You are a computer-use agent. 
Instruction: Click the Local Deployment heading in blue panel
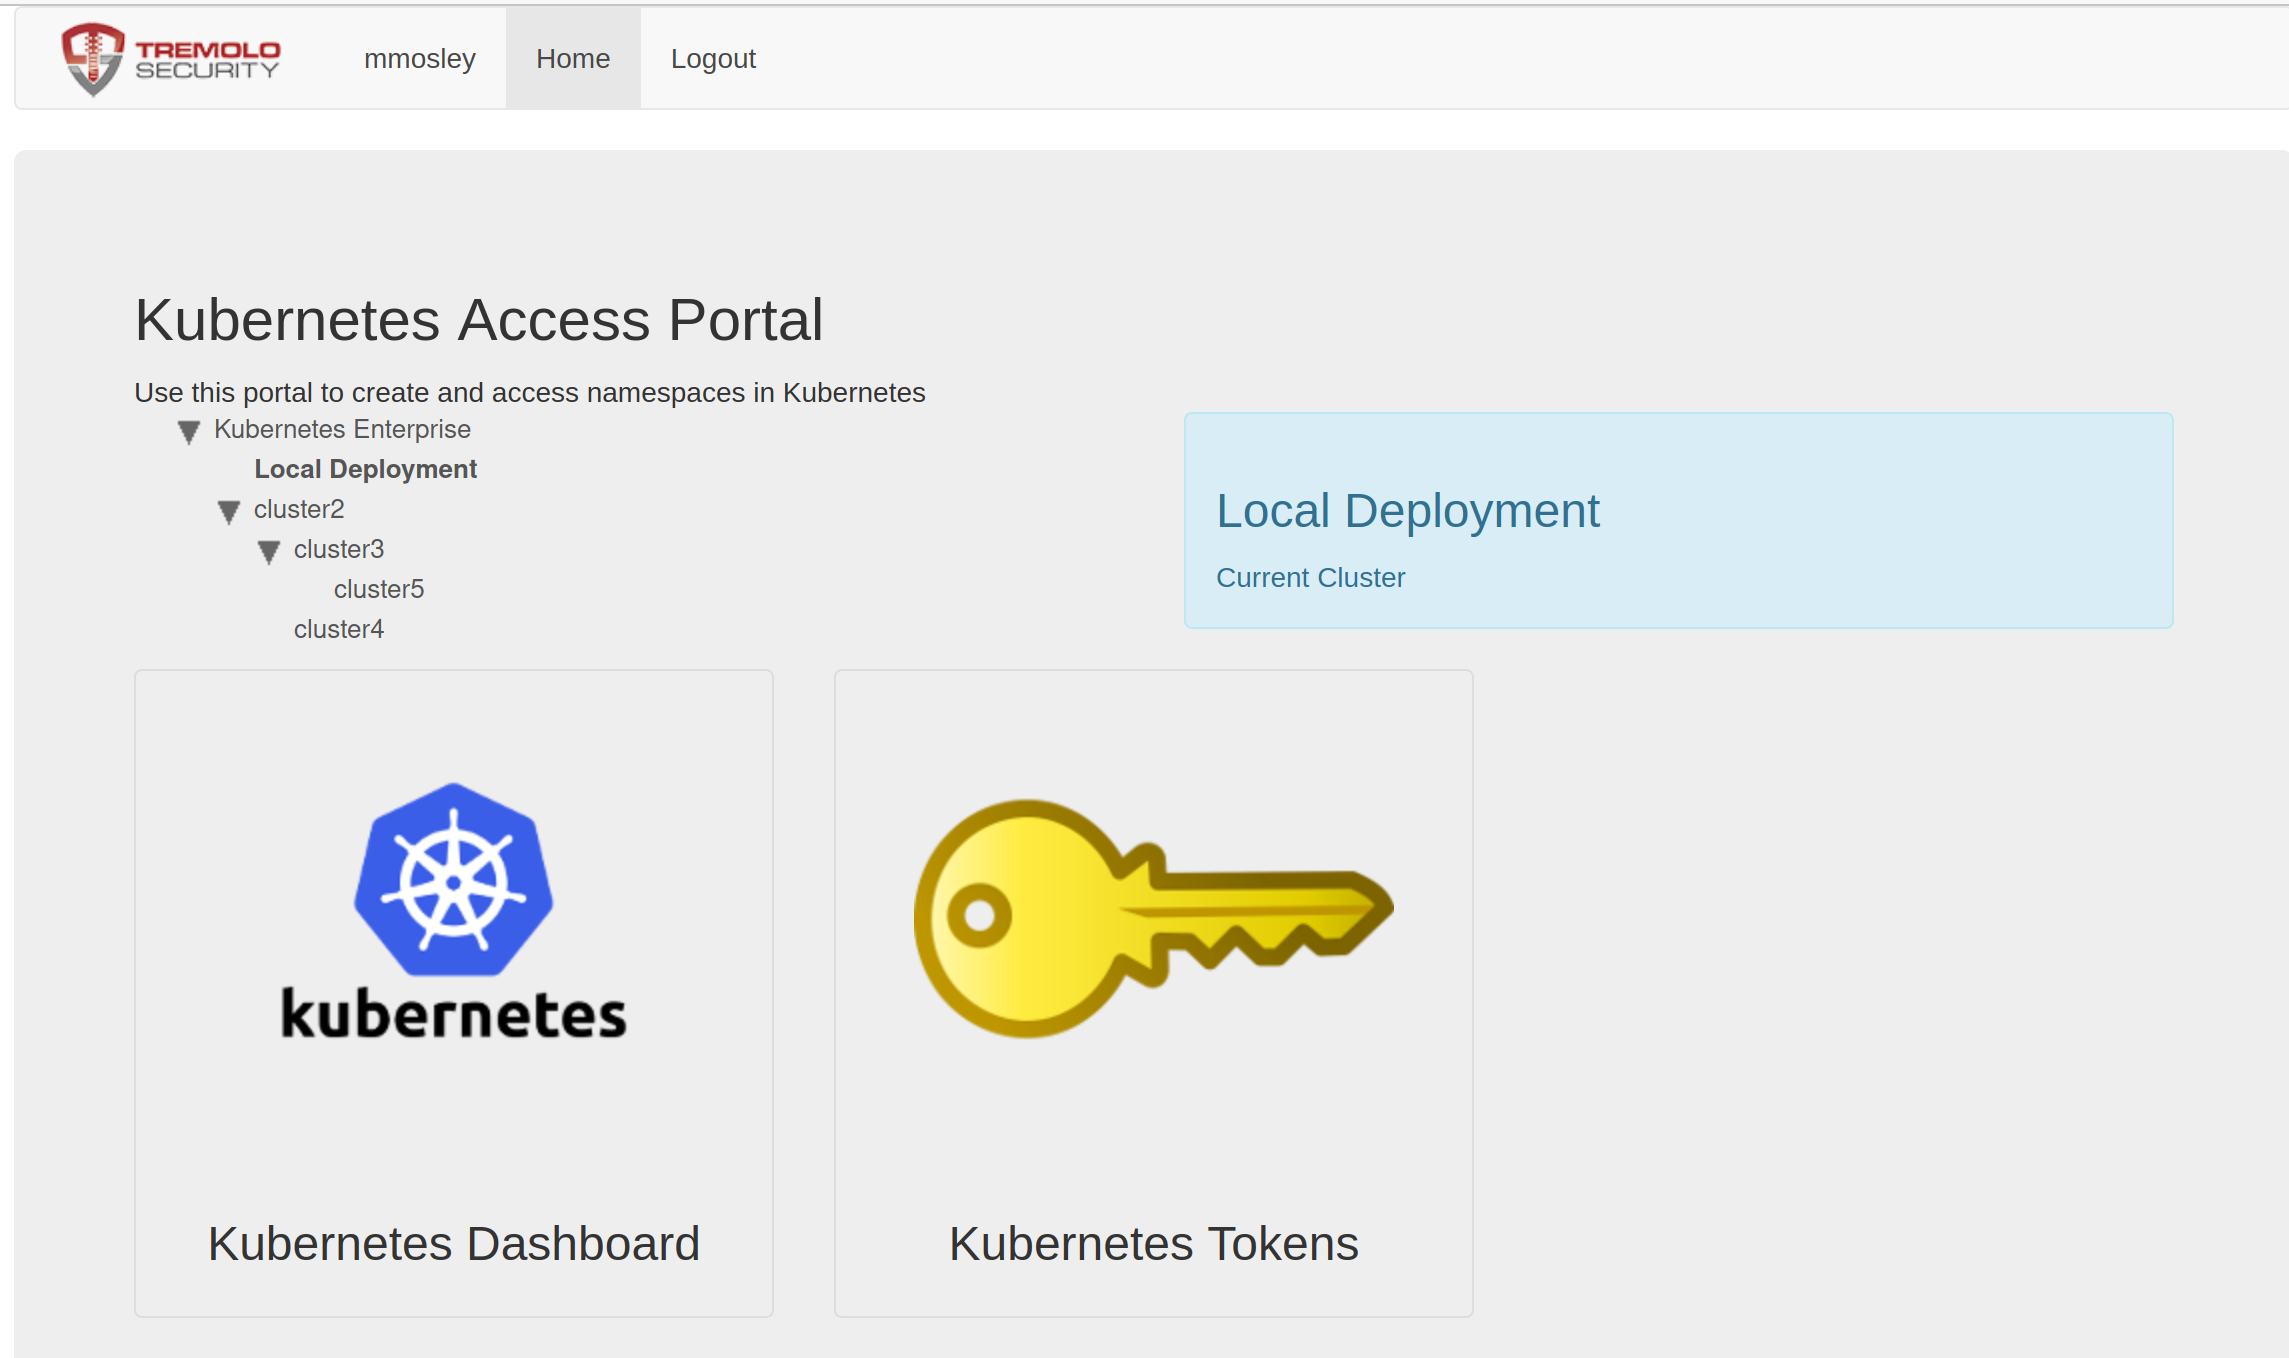point(1407,511)
